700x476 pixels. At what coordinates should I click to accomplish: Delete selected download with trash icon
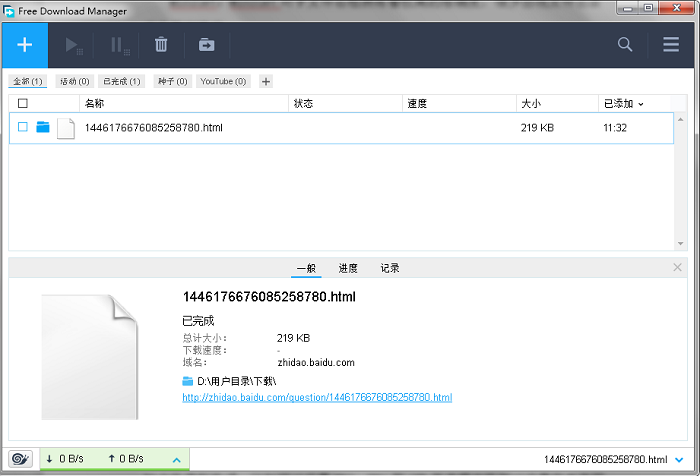[x=161, y=45]
